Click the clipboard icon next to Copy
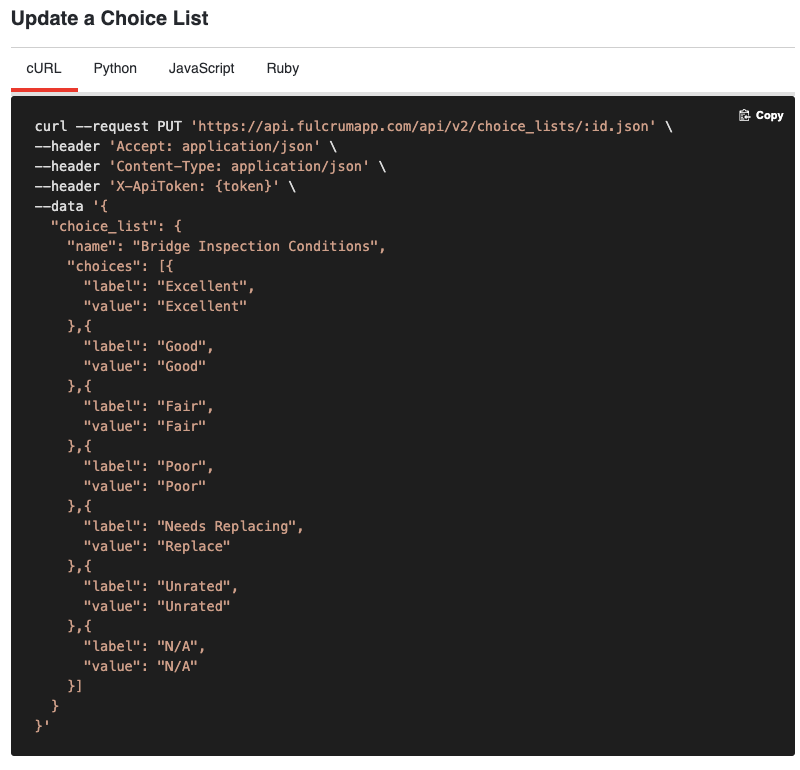Image resolution: width=800 pixels, height=770 pixels. (x=744, y=116)
